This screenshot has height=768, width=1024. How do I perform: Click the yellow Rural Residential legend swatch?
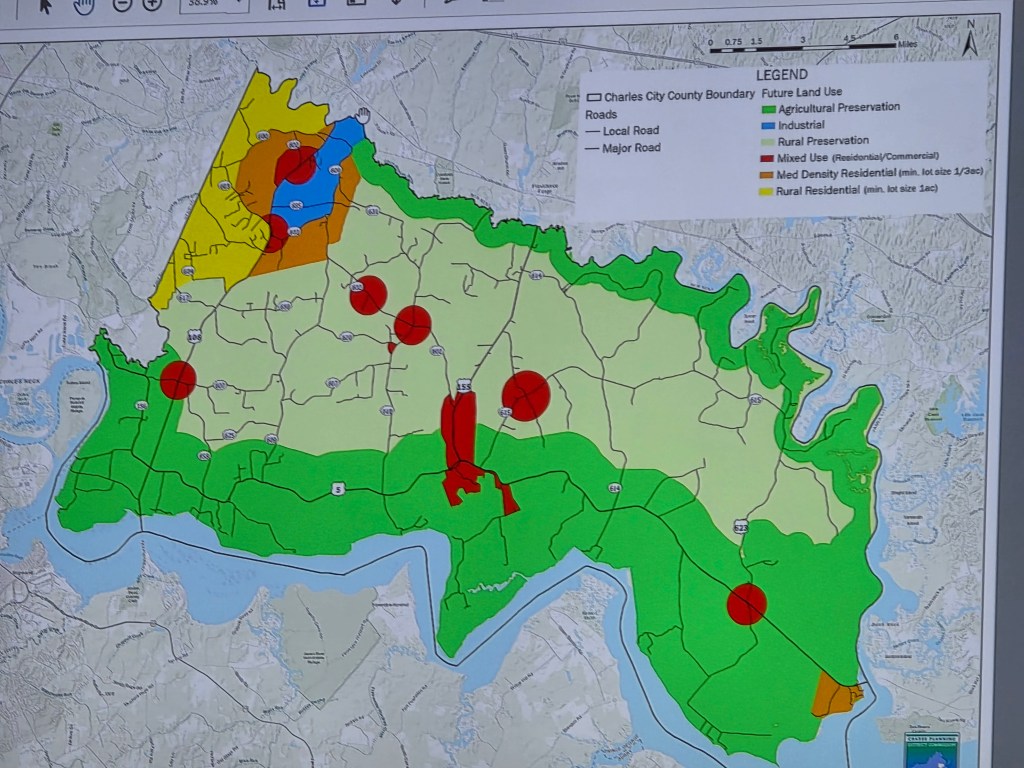769,190
